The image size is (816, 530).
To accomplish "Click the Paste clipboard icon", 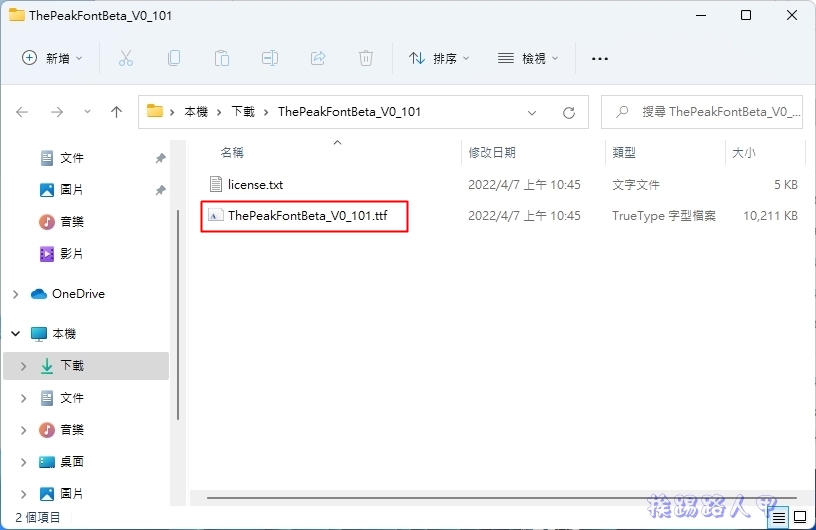I will coord(222,58).
